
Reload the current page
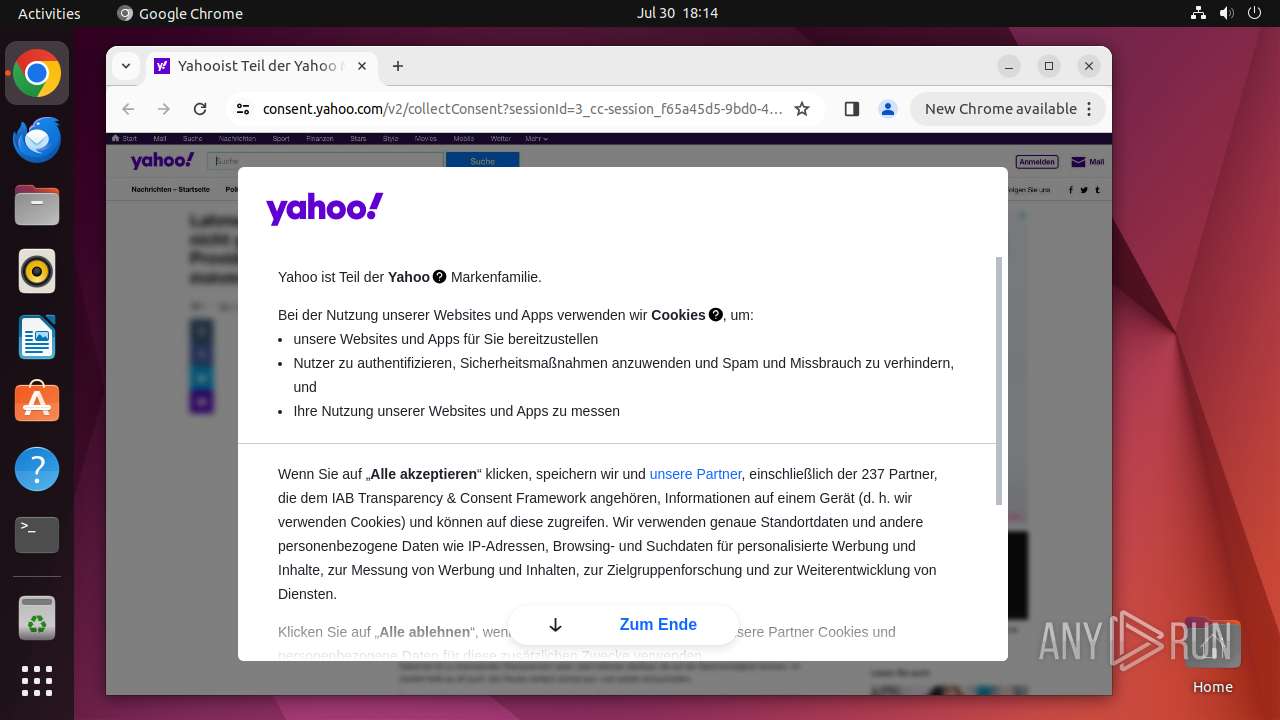pyautogui.click(x=200, y=109)
